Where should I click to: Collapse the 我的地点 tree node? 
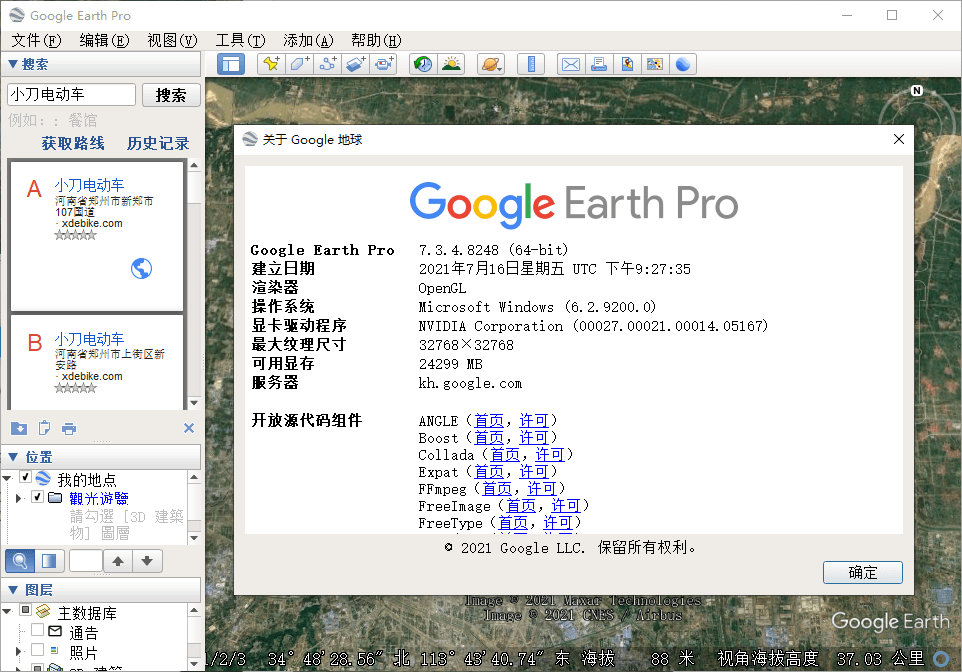[x=7, y=478]
